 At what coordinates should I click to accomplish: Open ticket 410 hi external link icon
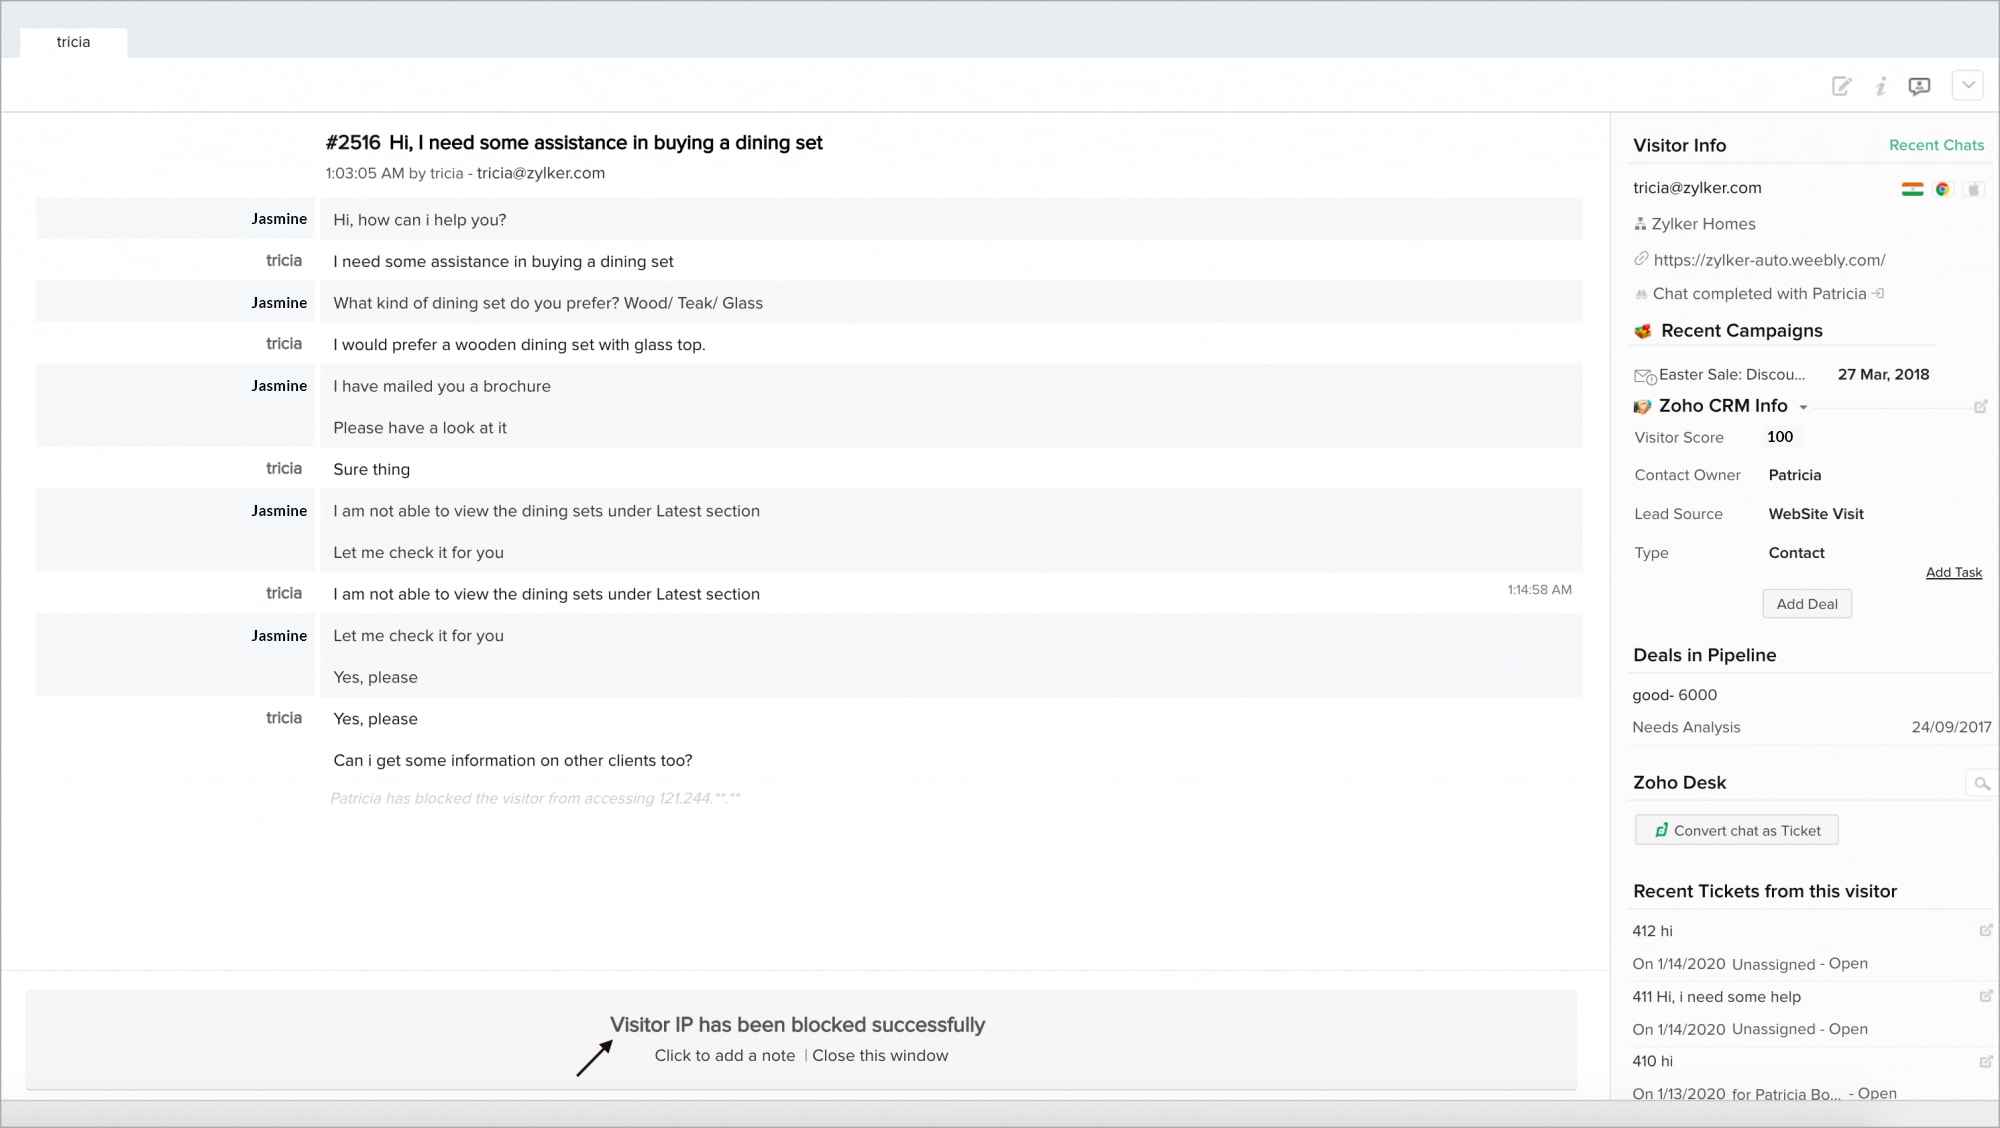(x=1986, y=1061)
